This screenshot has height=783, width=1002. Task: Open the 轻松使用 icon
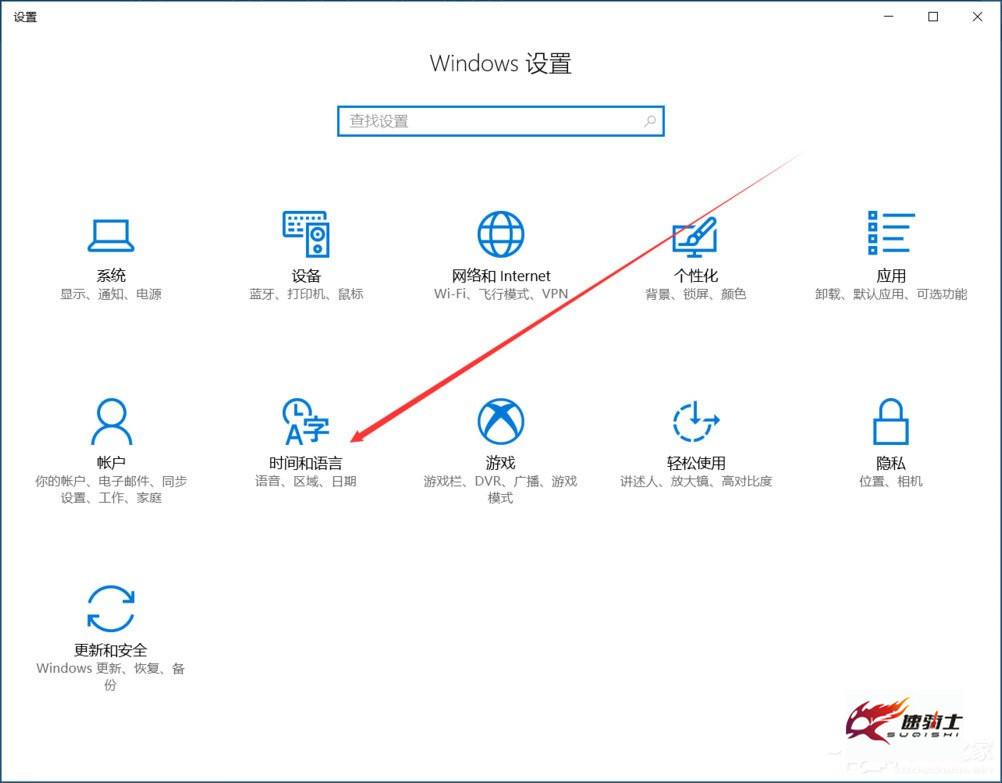696,421
